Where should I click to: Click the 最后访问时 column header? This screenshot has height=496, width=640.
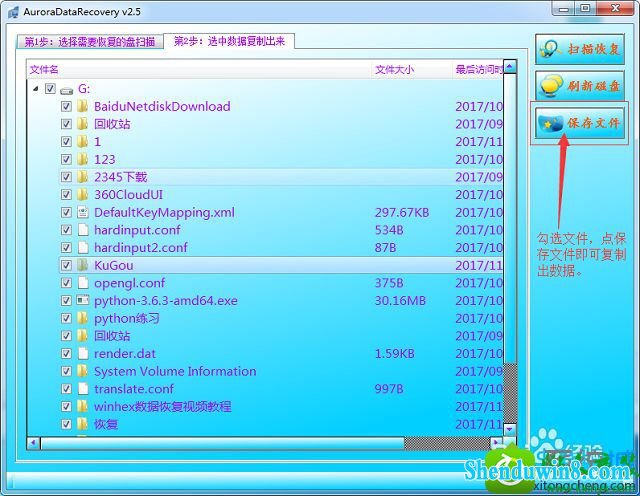click(x=479, y=70)
